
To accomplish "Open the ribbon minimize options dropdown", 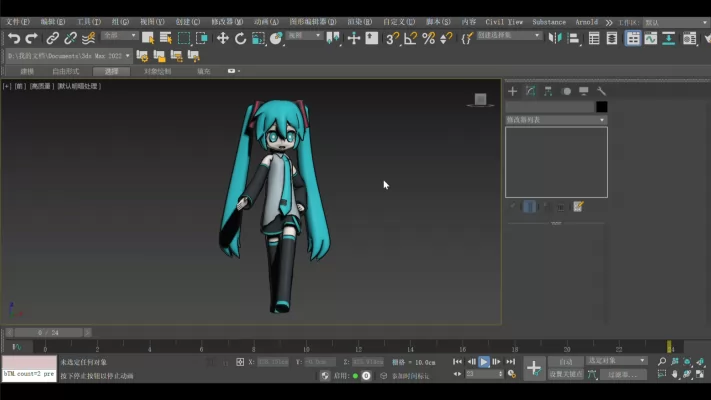I will tap(234, 71).
